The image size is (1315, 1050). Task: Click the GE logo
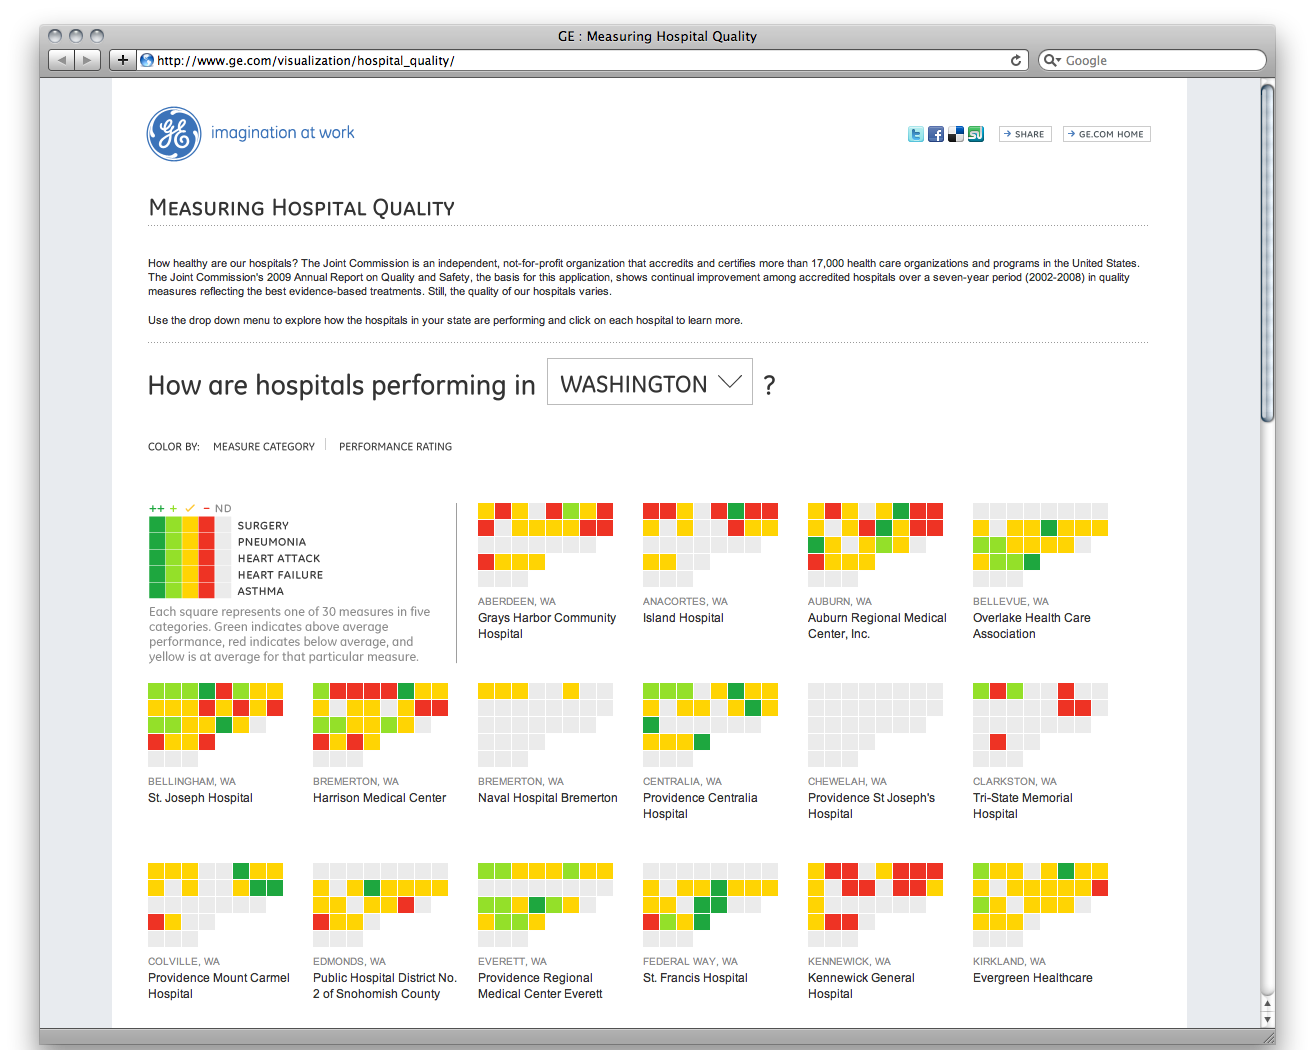174,134
